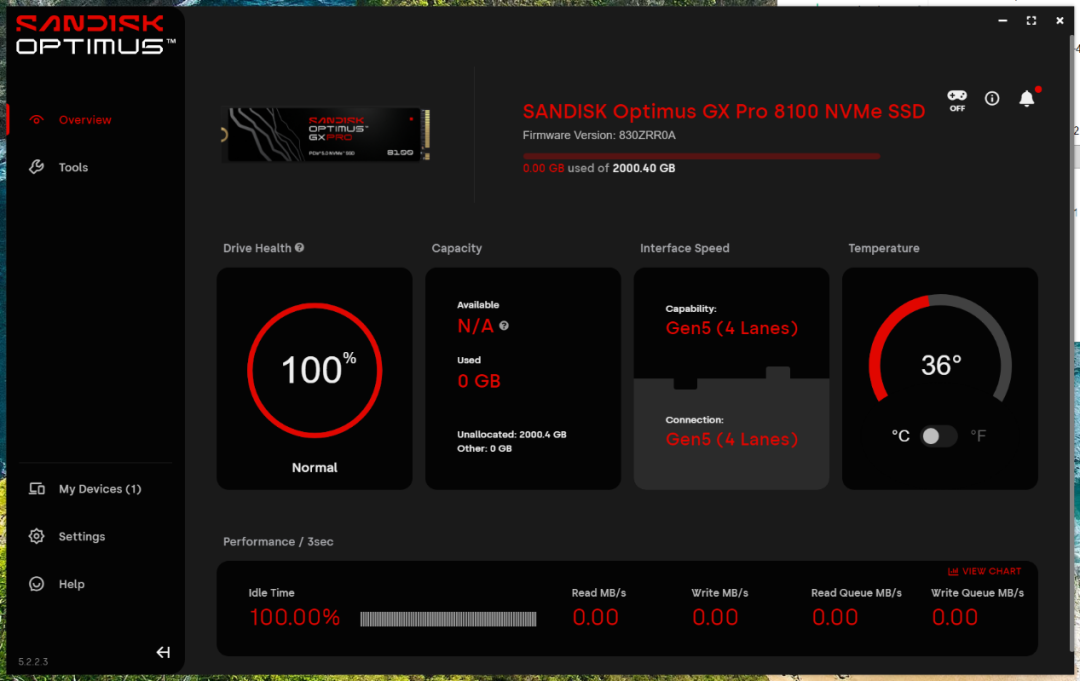The image size is (1080, 681).
Task: Open the Tools menu item
Action: [x=73, y=167]
